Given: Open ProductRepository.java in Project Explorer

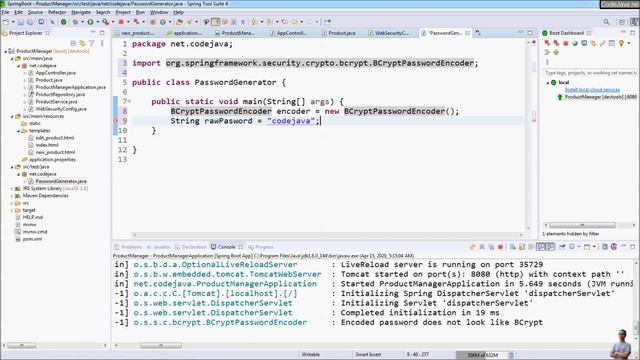Looking at the screenshot, I should tap(60, 95).
